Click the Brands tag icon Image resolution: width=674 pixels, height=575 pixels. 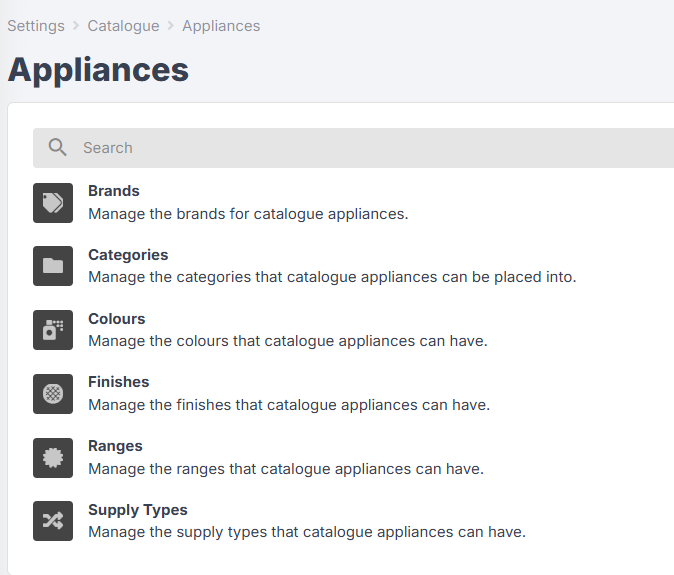point(53,203)
